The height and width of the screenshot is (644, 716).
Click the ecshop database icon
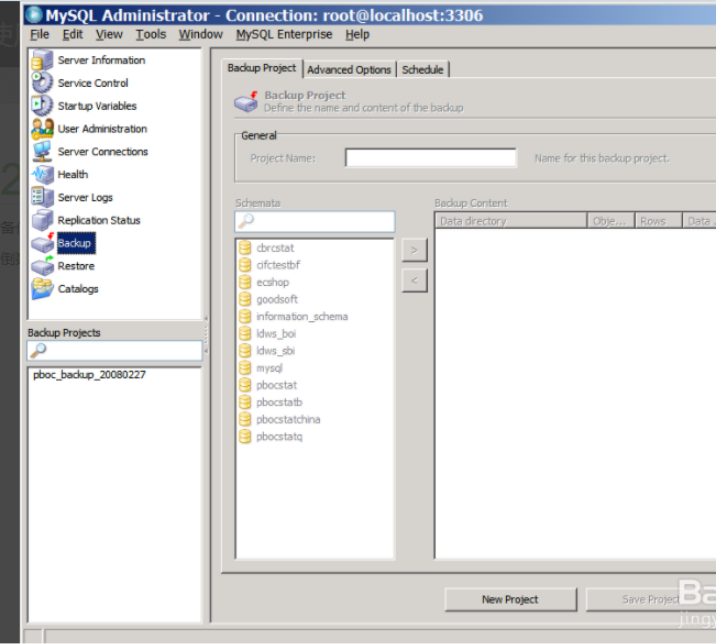click(x=245, y=282)
